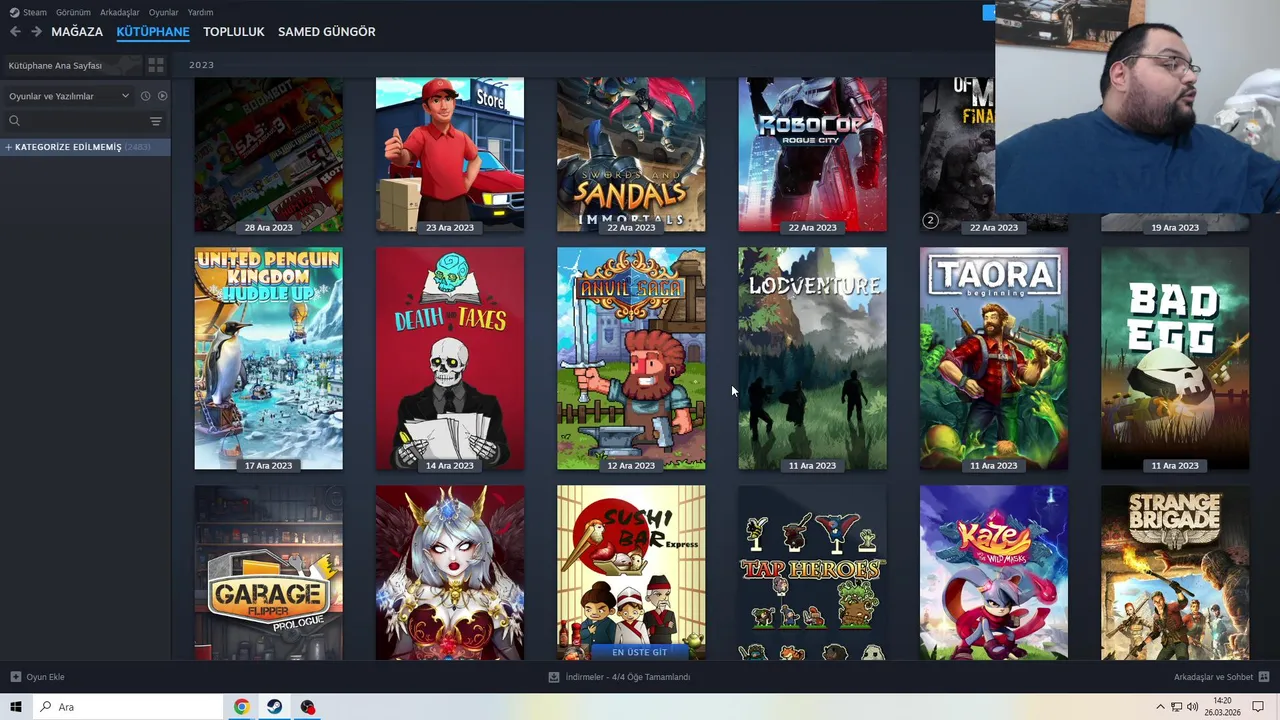Image resolution: width=1280 pixels, height=720 pixels.
Task: Open the delivery store game dated 23 Ara 2023
Action: (450, 155)
